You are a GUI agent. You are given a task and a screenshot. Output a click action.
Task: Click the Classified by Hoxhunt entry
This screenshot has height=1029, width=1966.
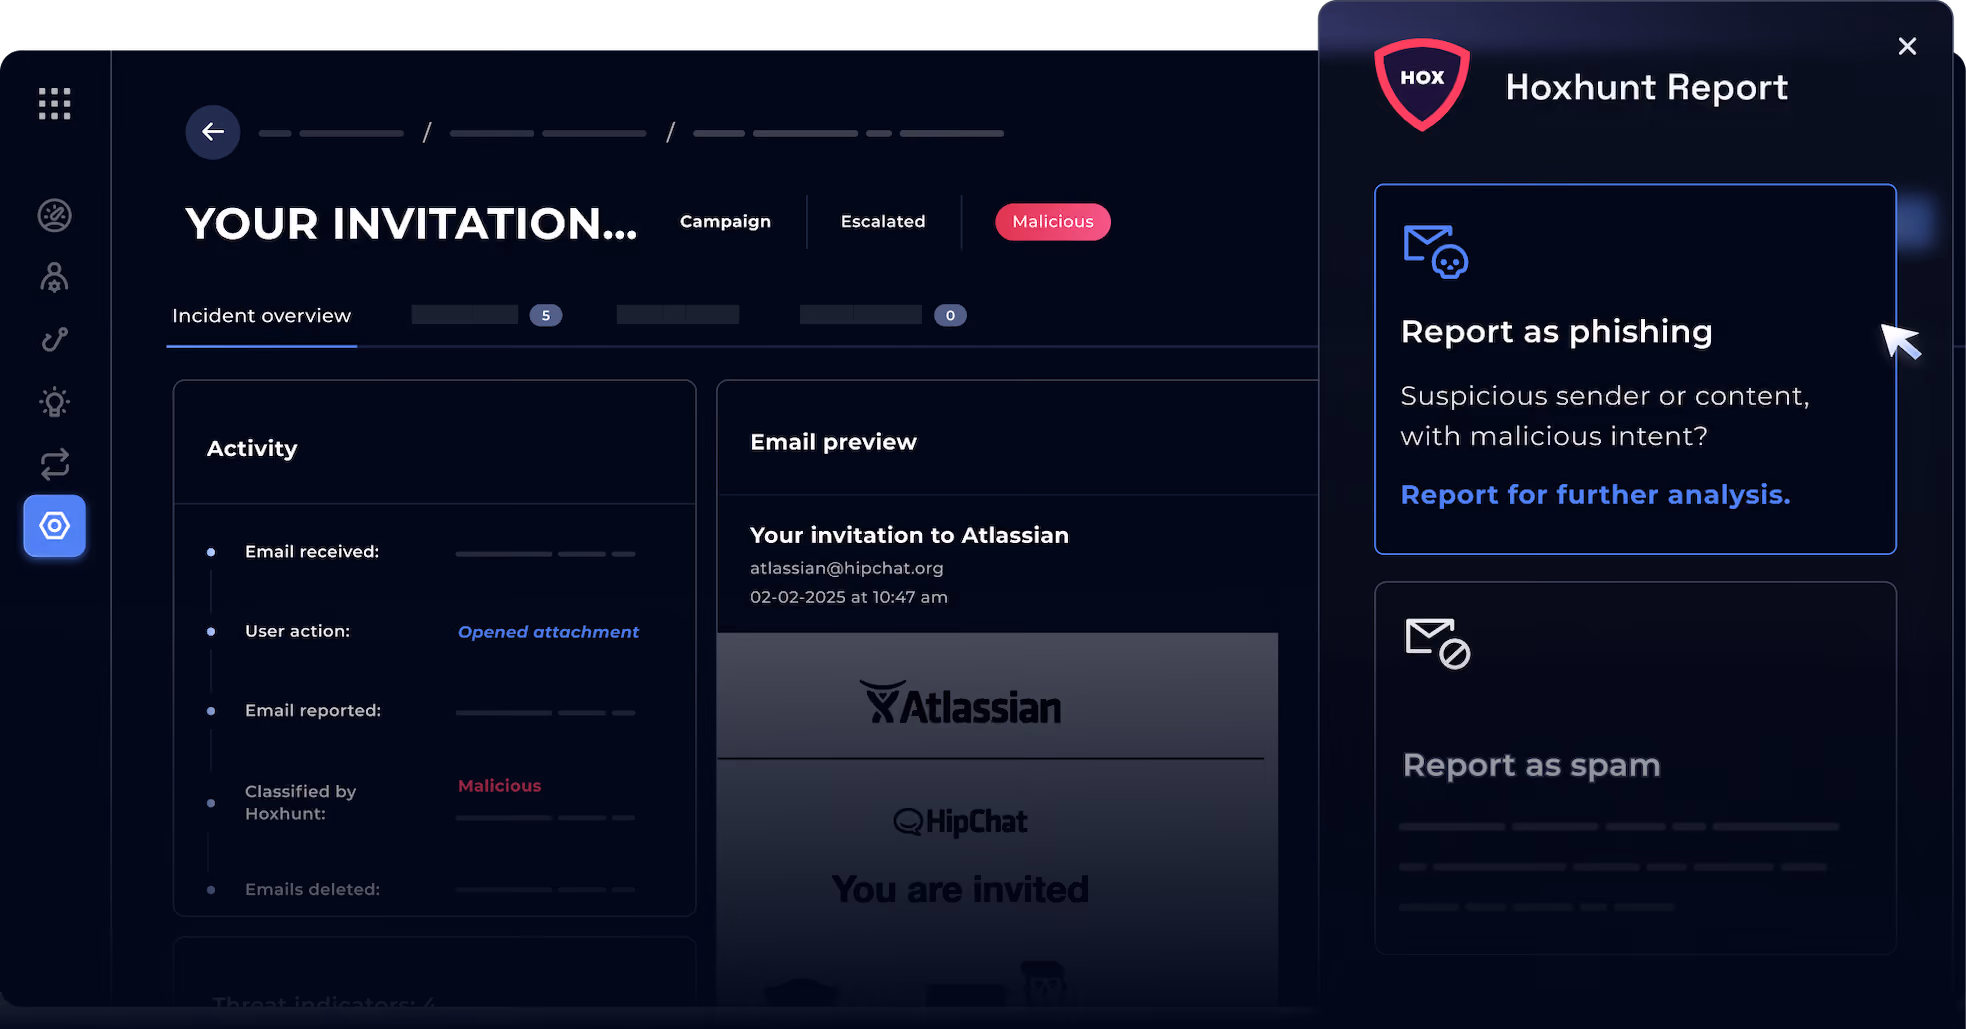pos(300,802)
